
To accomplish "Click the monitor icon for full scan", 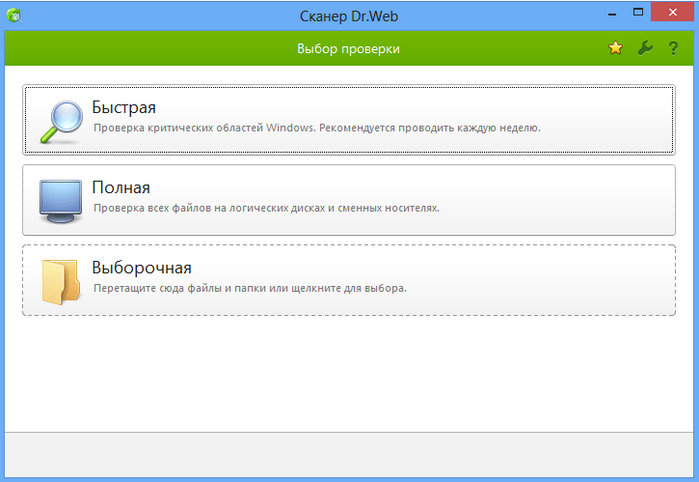I will (x=61, y=201).
